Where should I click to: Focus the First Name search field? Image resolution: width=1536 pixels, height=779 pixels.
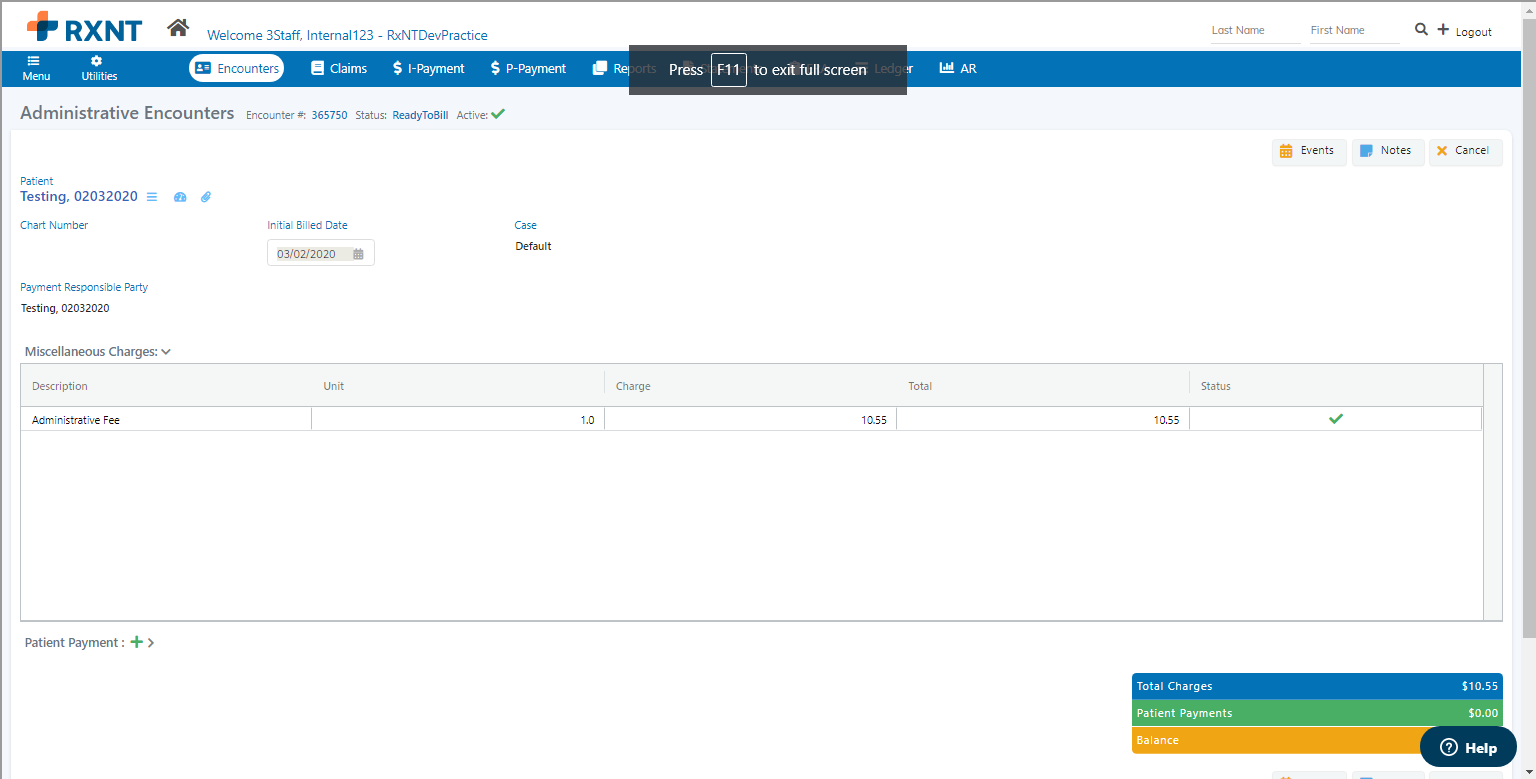1354,31
